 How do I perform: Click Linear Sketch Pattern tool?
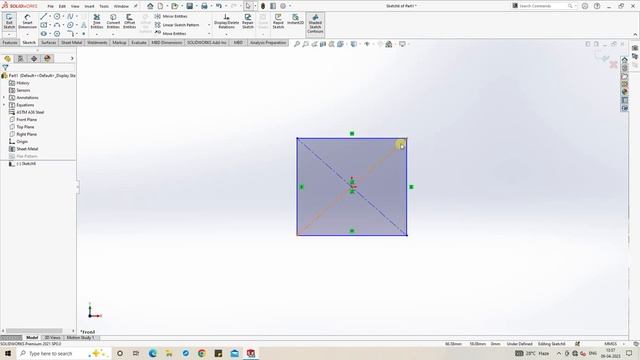177,25
